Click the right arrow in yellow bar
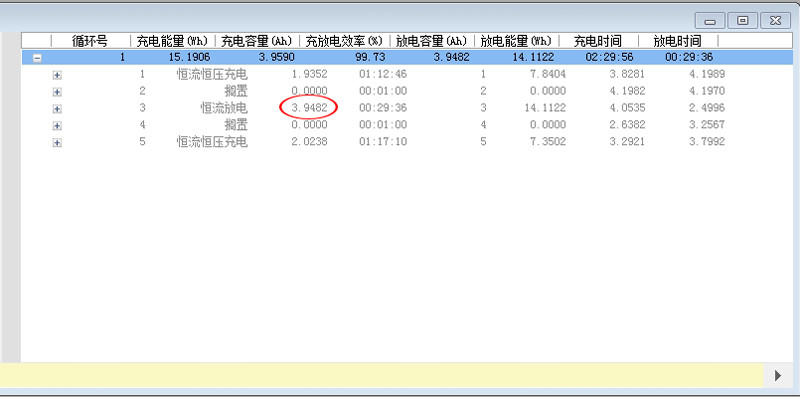 (x=778, y=376)
